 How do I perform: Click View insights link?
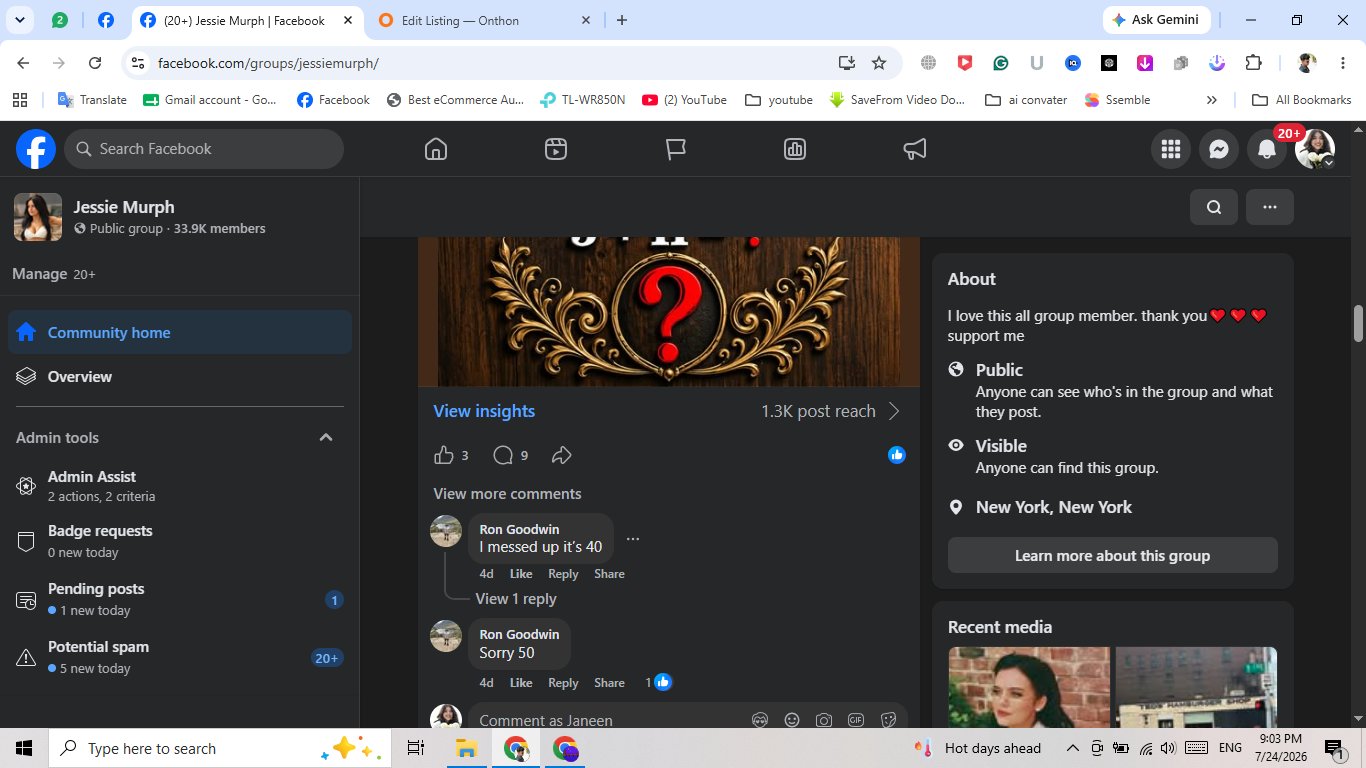[484, 411]
